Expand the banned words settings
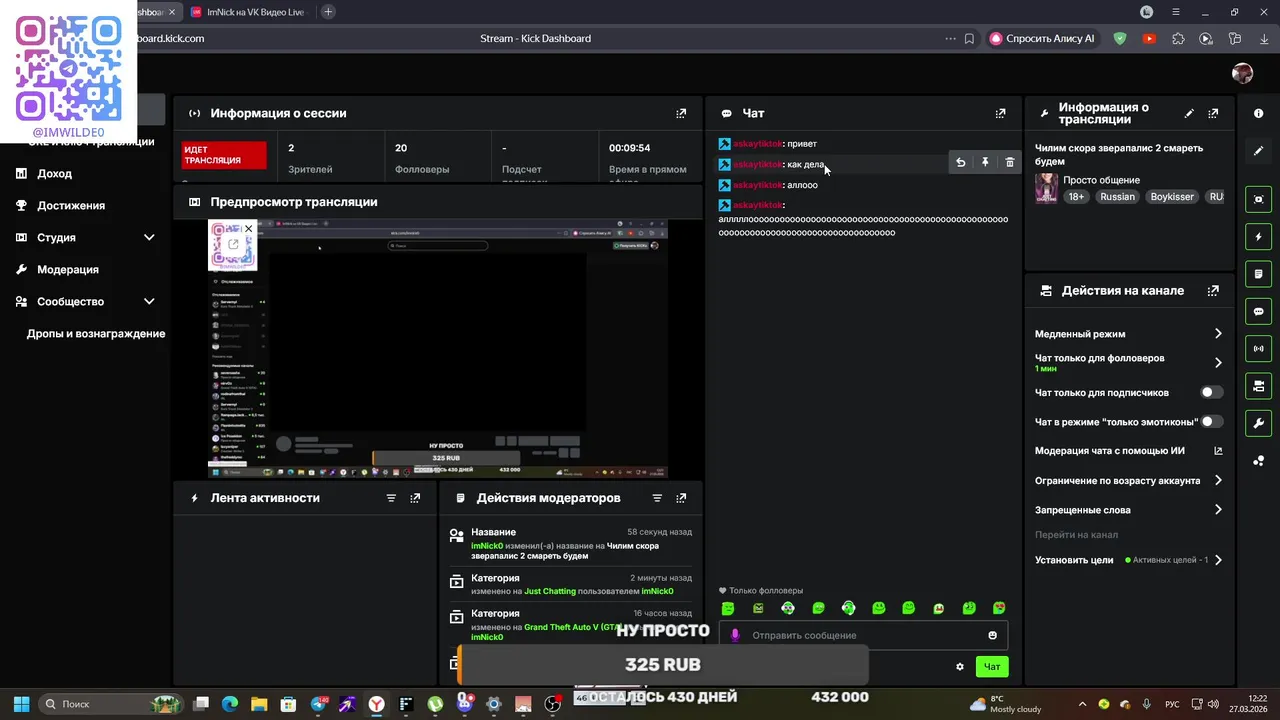 [x=1217, y=510]
